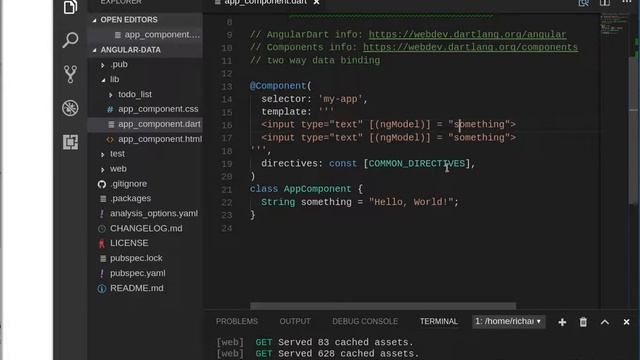Expand the .pub folder
This screenshot has width=640, height=360.
(x=102, y=65)
